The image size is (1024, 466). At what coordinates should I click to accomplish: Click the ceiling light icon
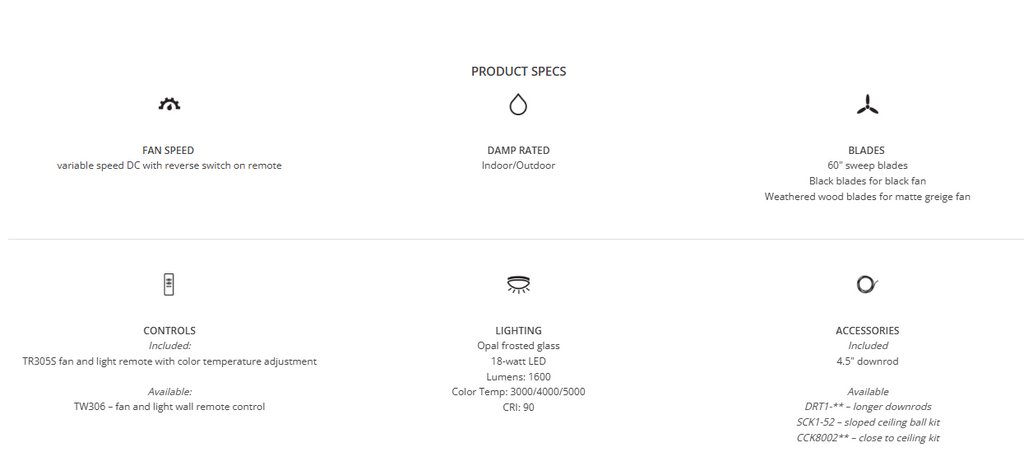(x=518, y=284)
